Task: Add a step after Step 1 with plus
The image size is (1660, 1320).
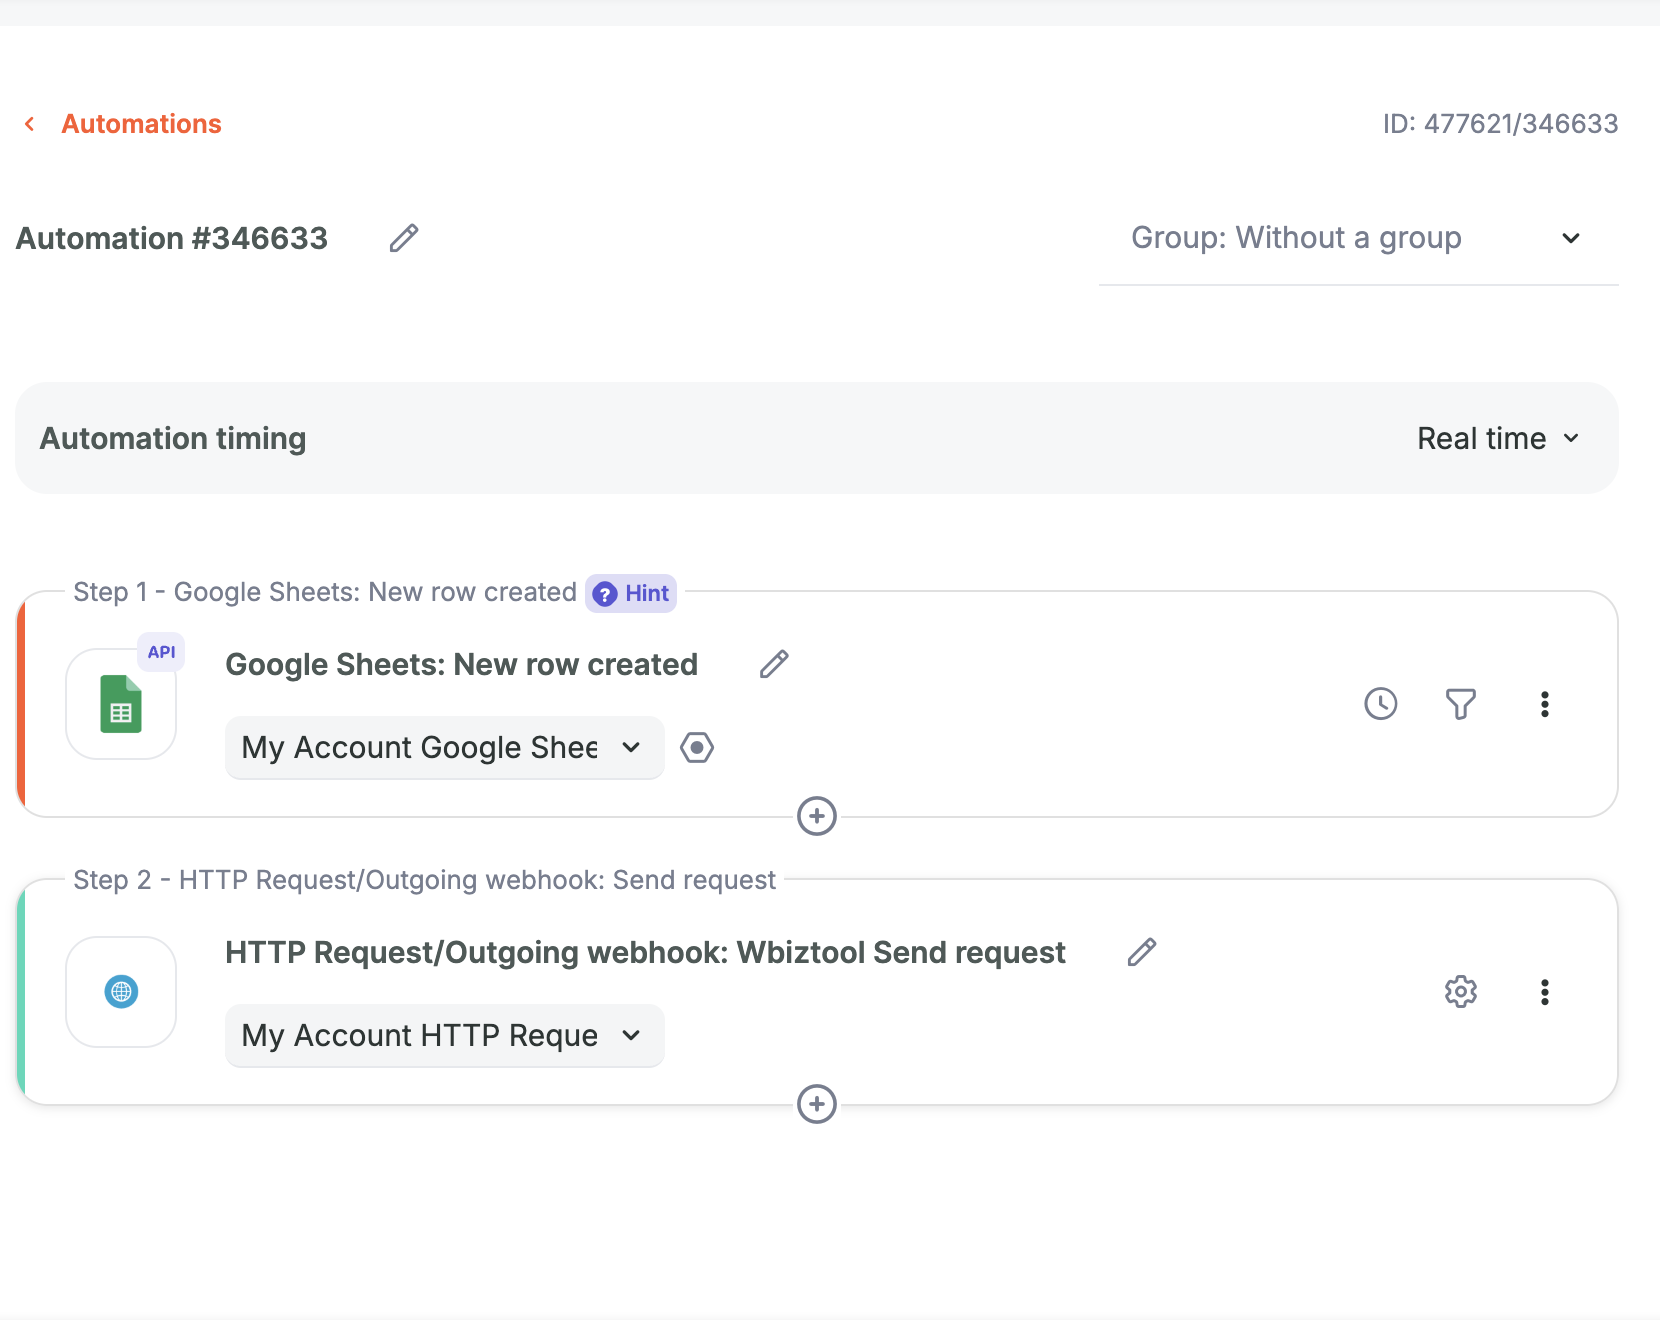Action: click(x=817, y=816)
